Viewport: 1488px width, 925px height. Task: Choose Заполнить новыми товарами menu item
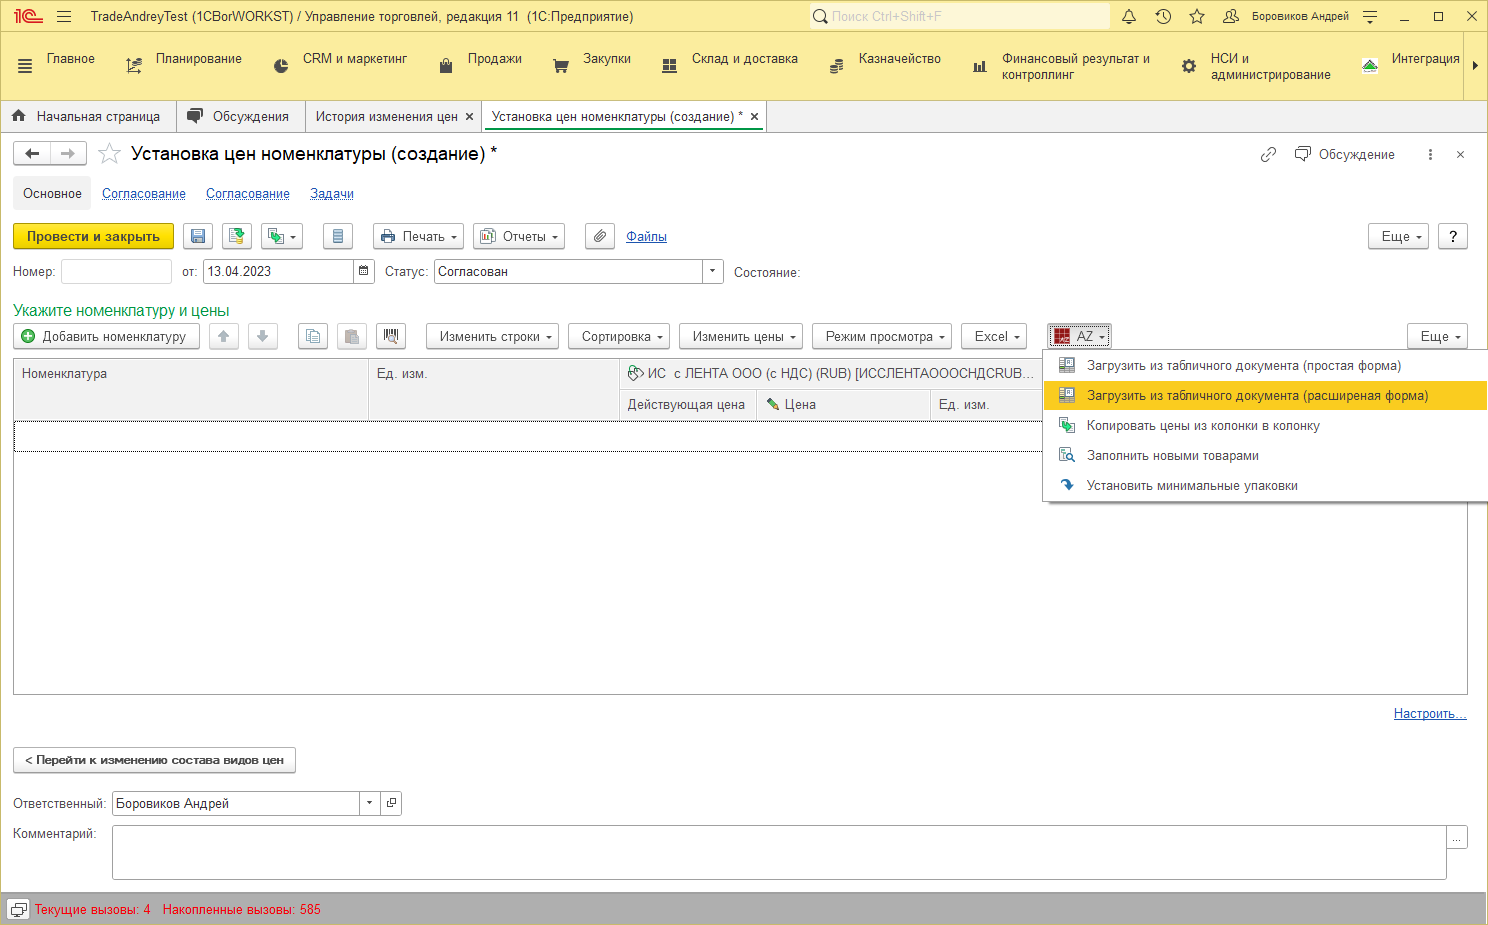coord(1172,456)
